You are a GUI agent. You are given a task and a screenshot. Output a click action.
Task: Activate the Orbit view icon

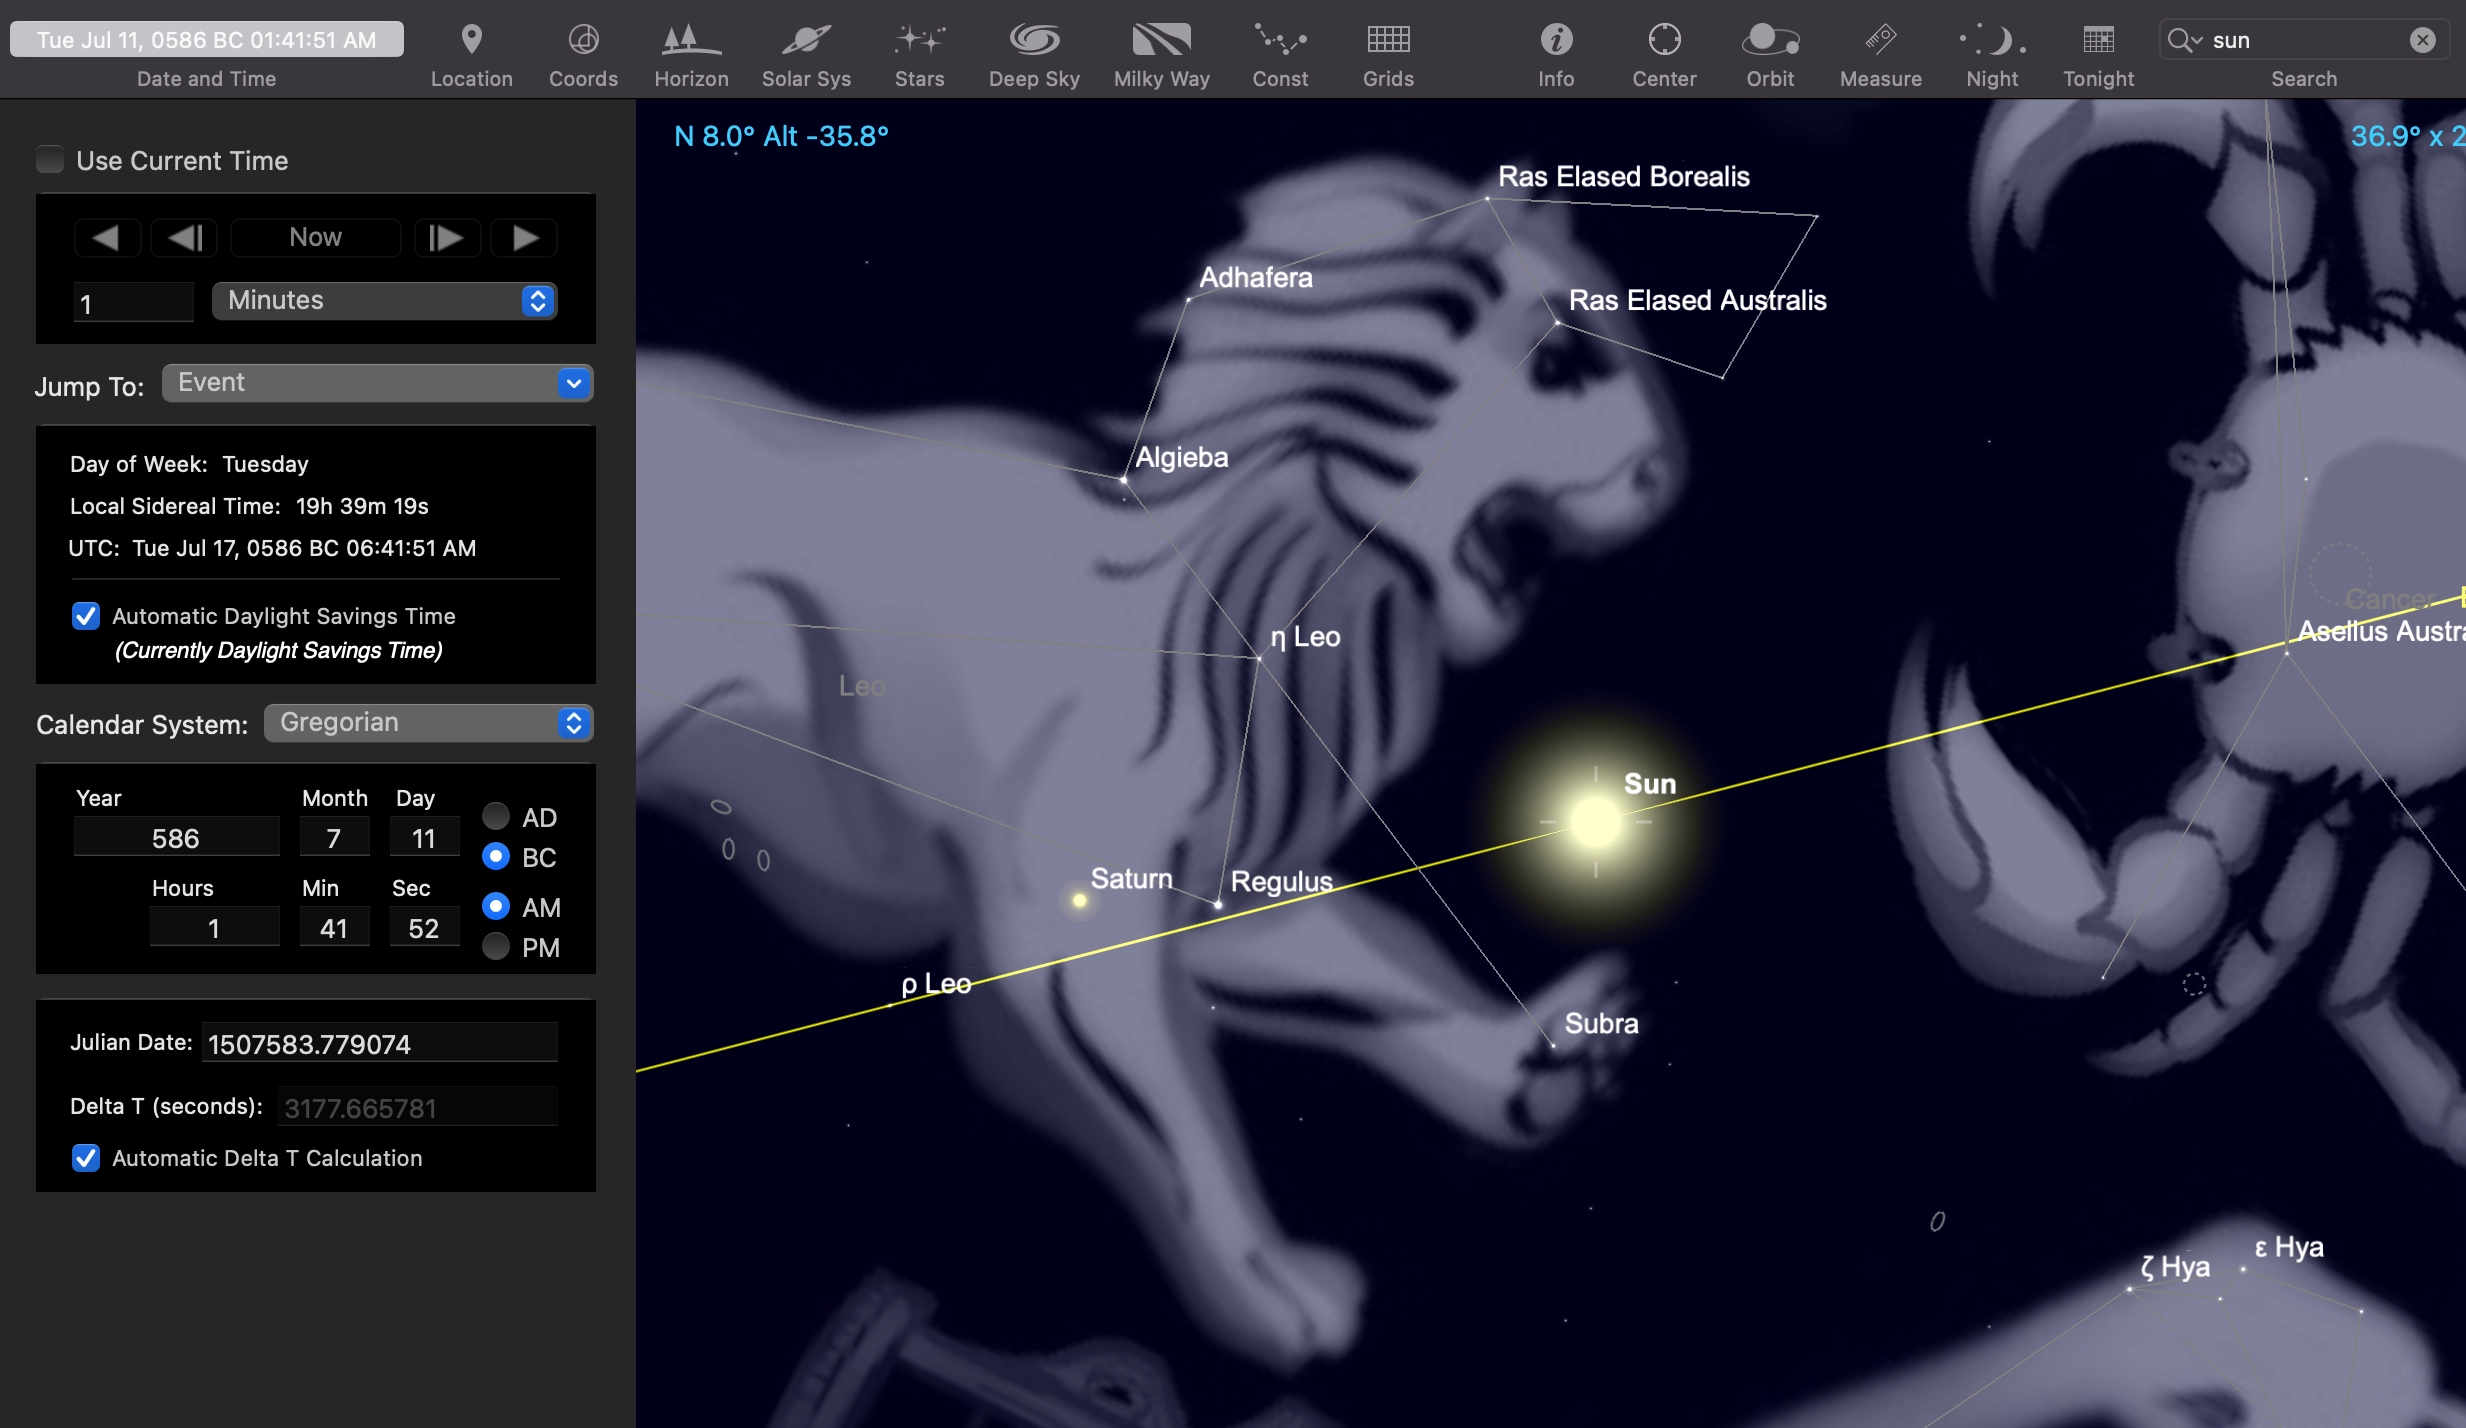tap(1770, 40)
